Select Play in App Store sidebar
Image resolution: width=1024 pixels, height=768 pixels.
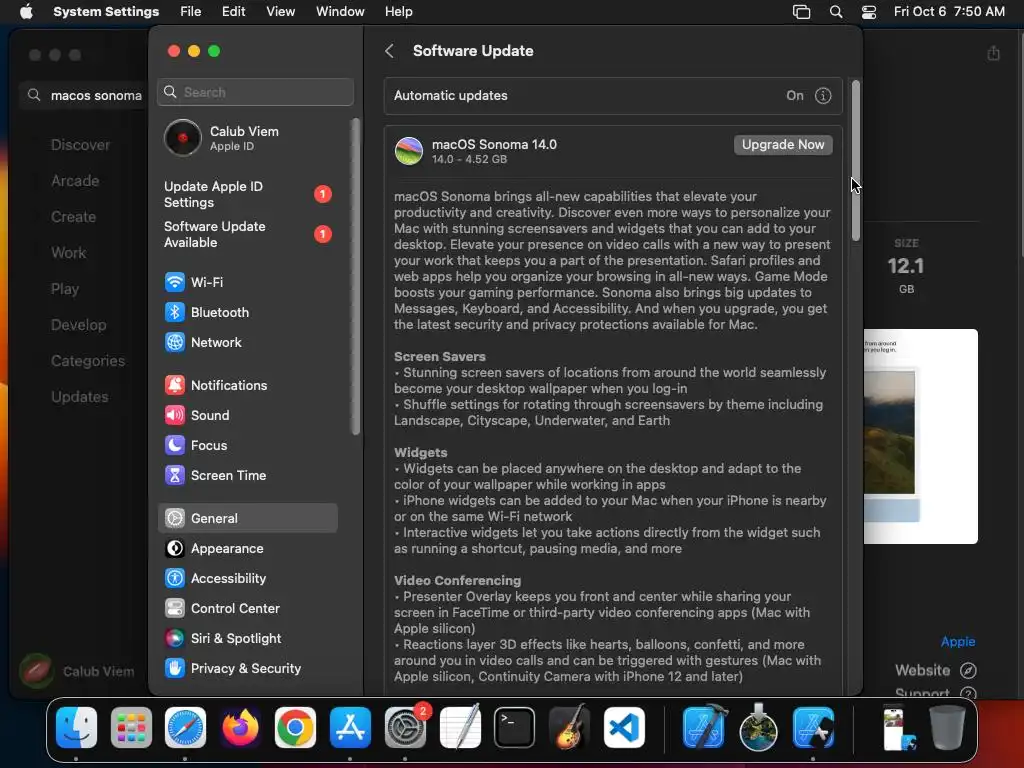pyautogui.click(x=65, y=289)
